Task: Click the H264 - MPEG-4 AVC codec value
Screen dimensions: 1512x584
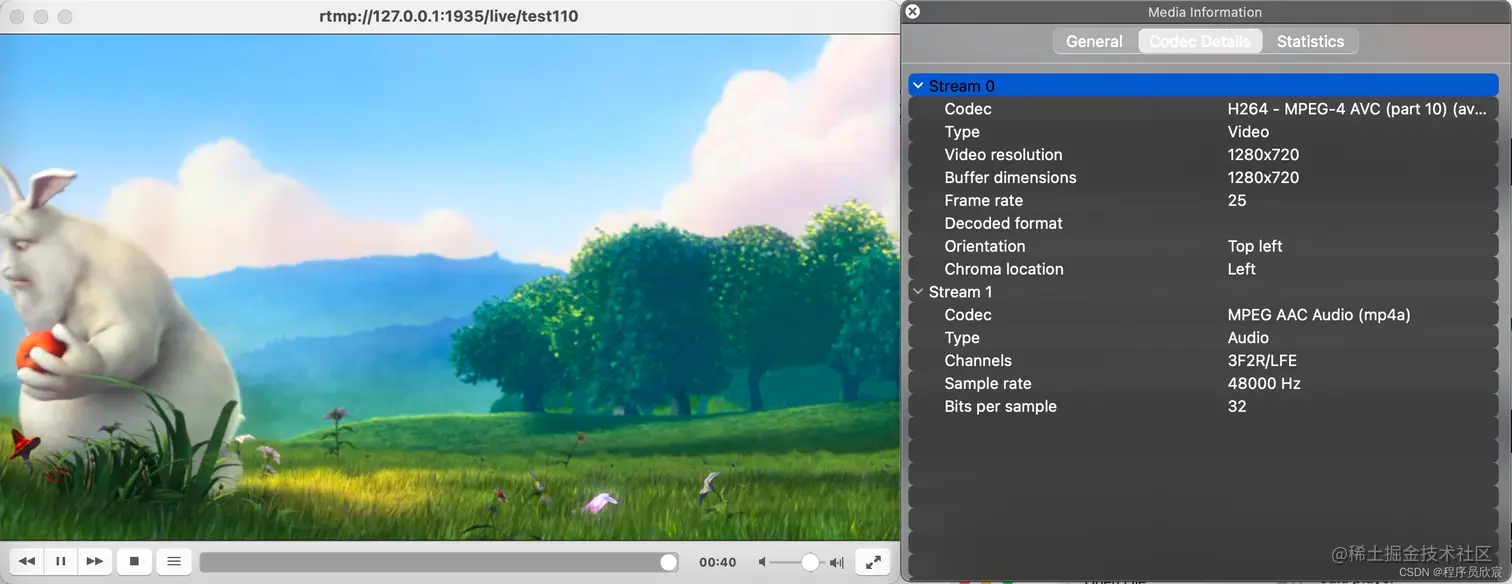Action: point(1357,109)
